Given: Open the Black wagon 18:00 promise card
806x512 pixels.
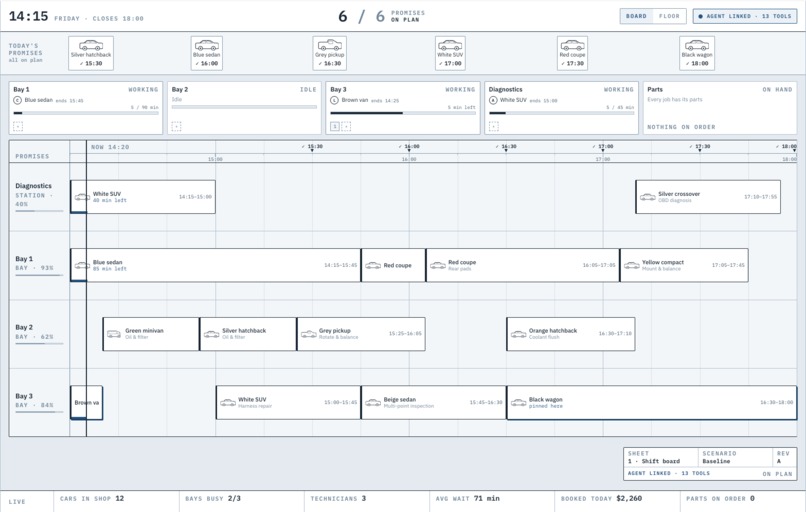Looking at the screenshot, I should point(697,53).
